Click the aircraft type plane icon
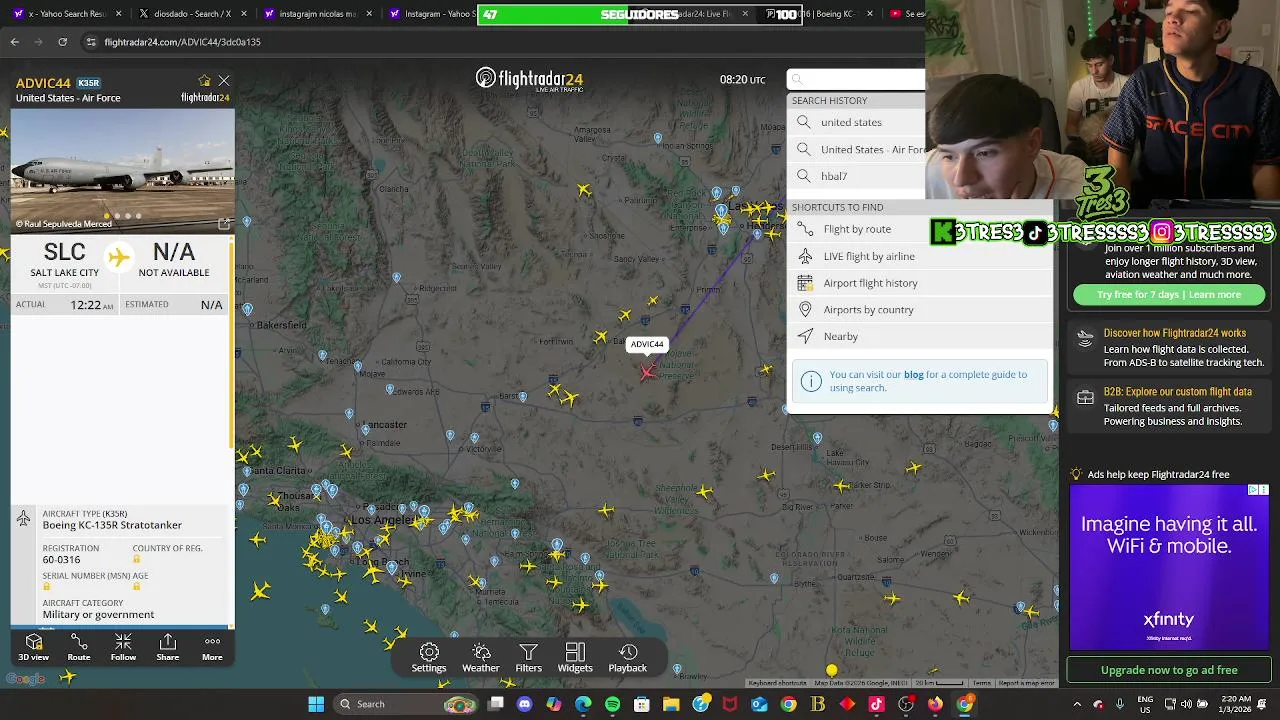 click(x=23, y=518)
